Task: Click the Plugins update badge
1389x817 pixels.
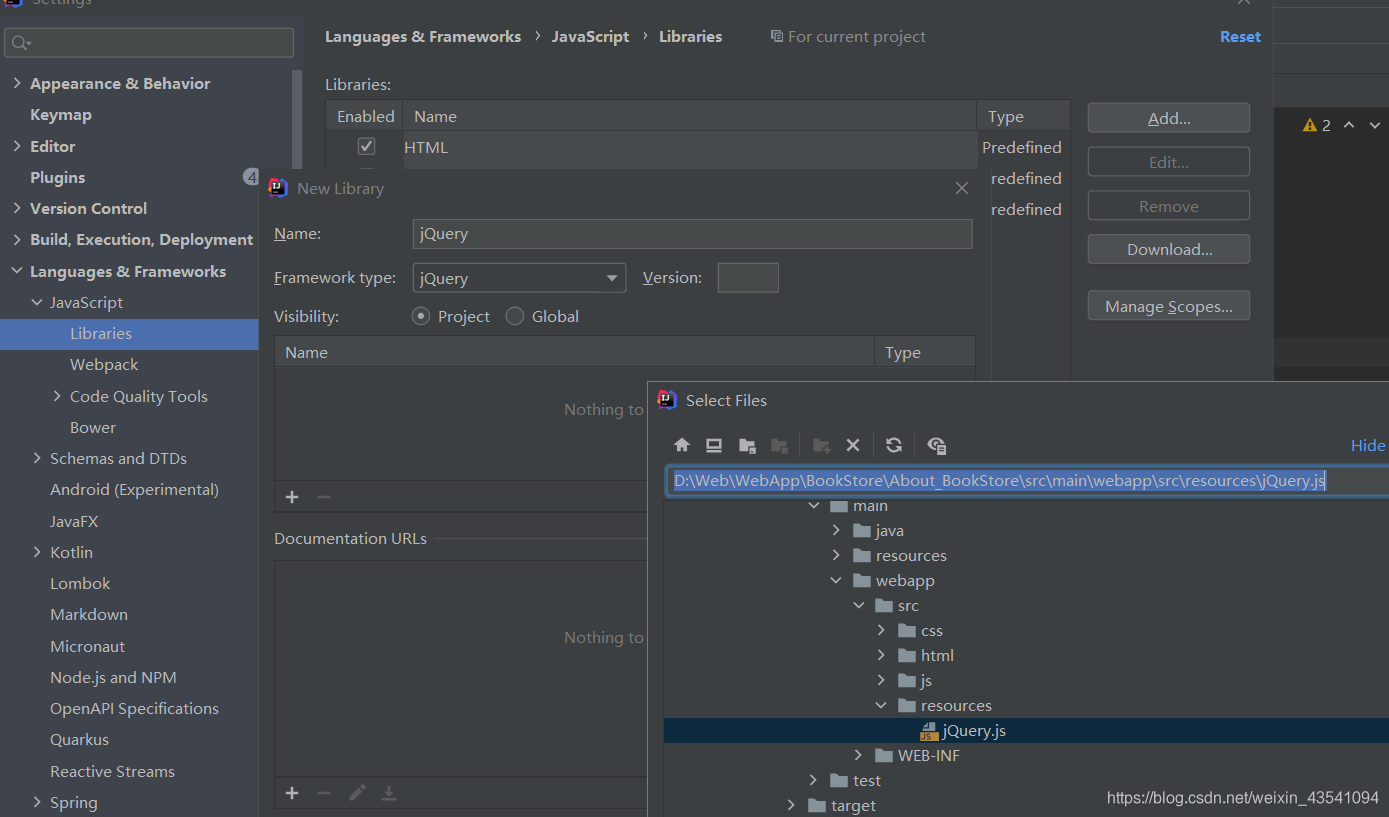Action: pos(251,177)
